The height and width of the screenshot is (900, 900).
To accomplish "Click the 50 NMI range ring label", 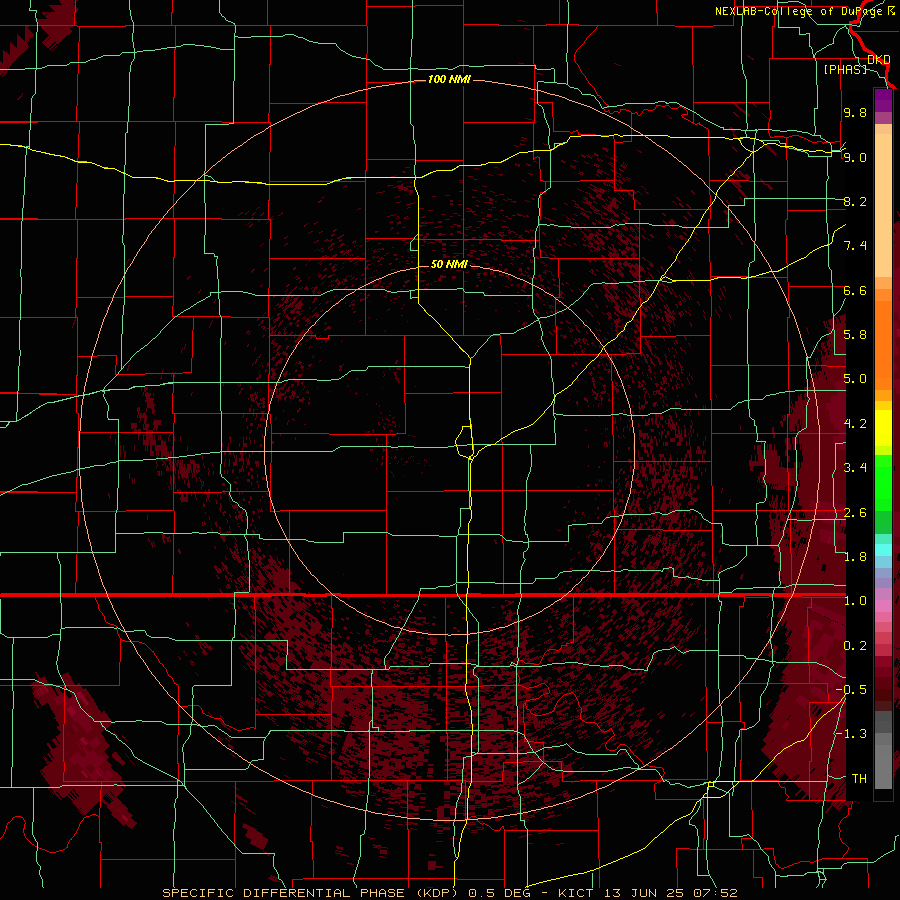I will coord(449,264).
